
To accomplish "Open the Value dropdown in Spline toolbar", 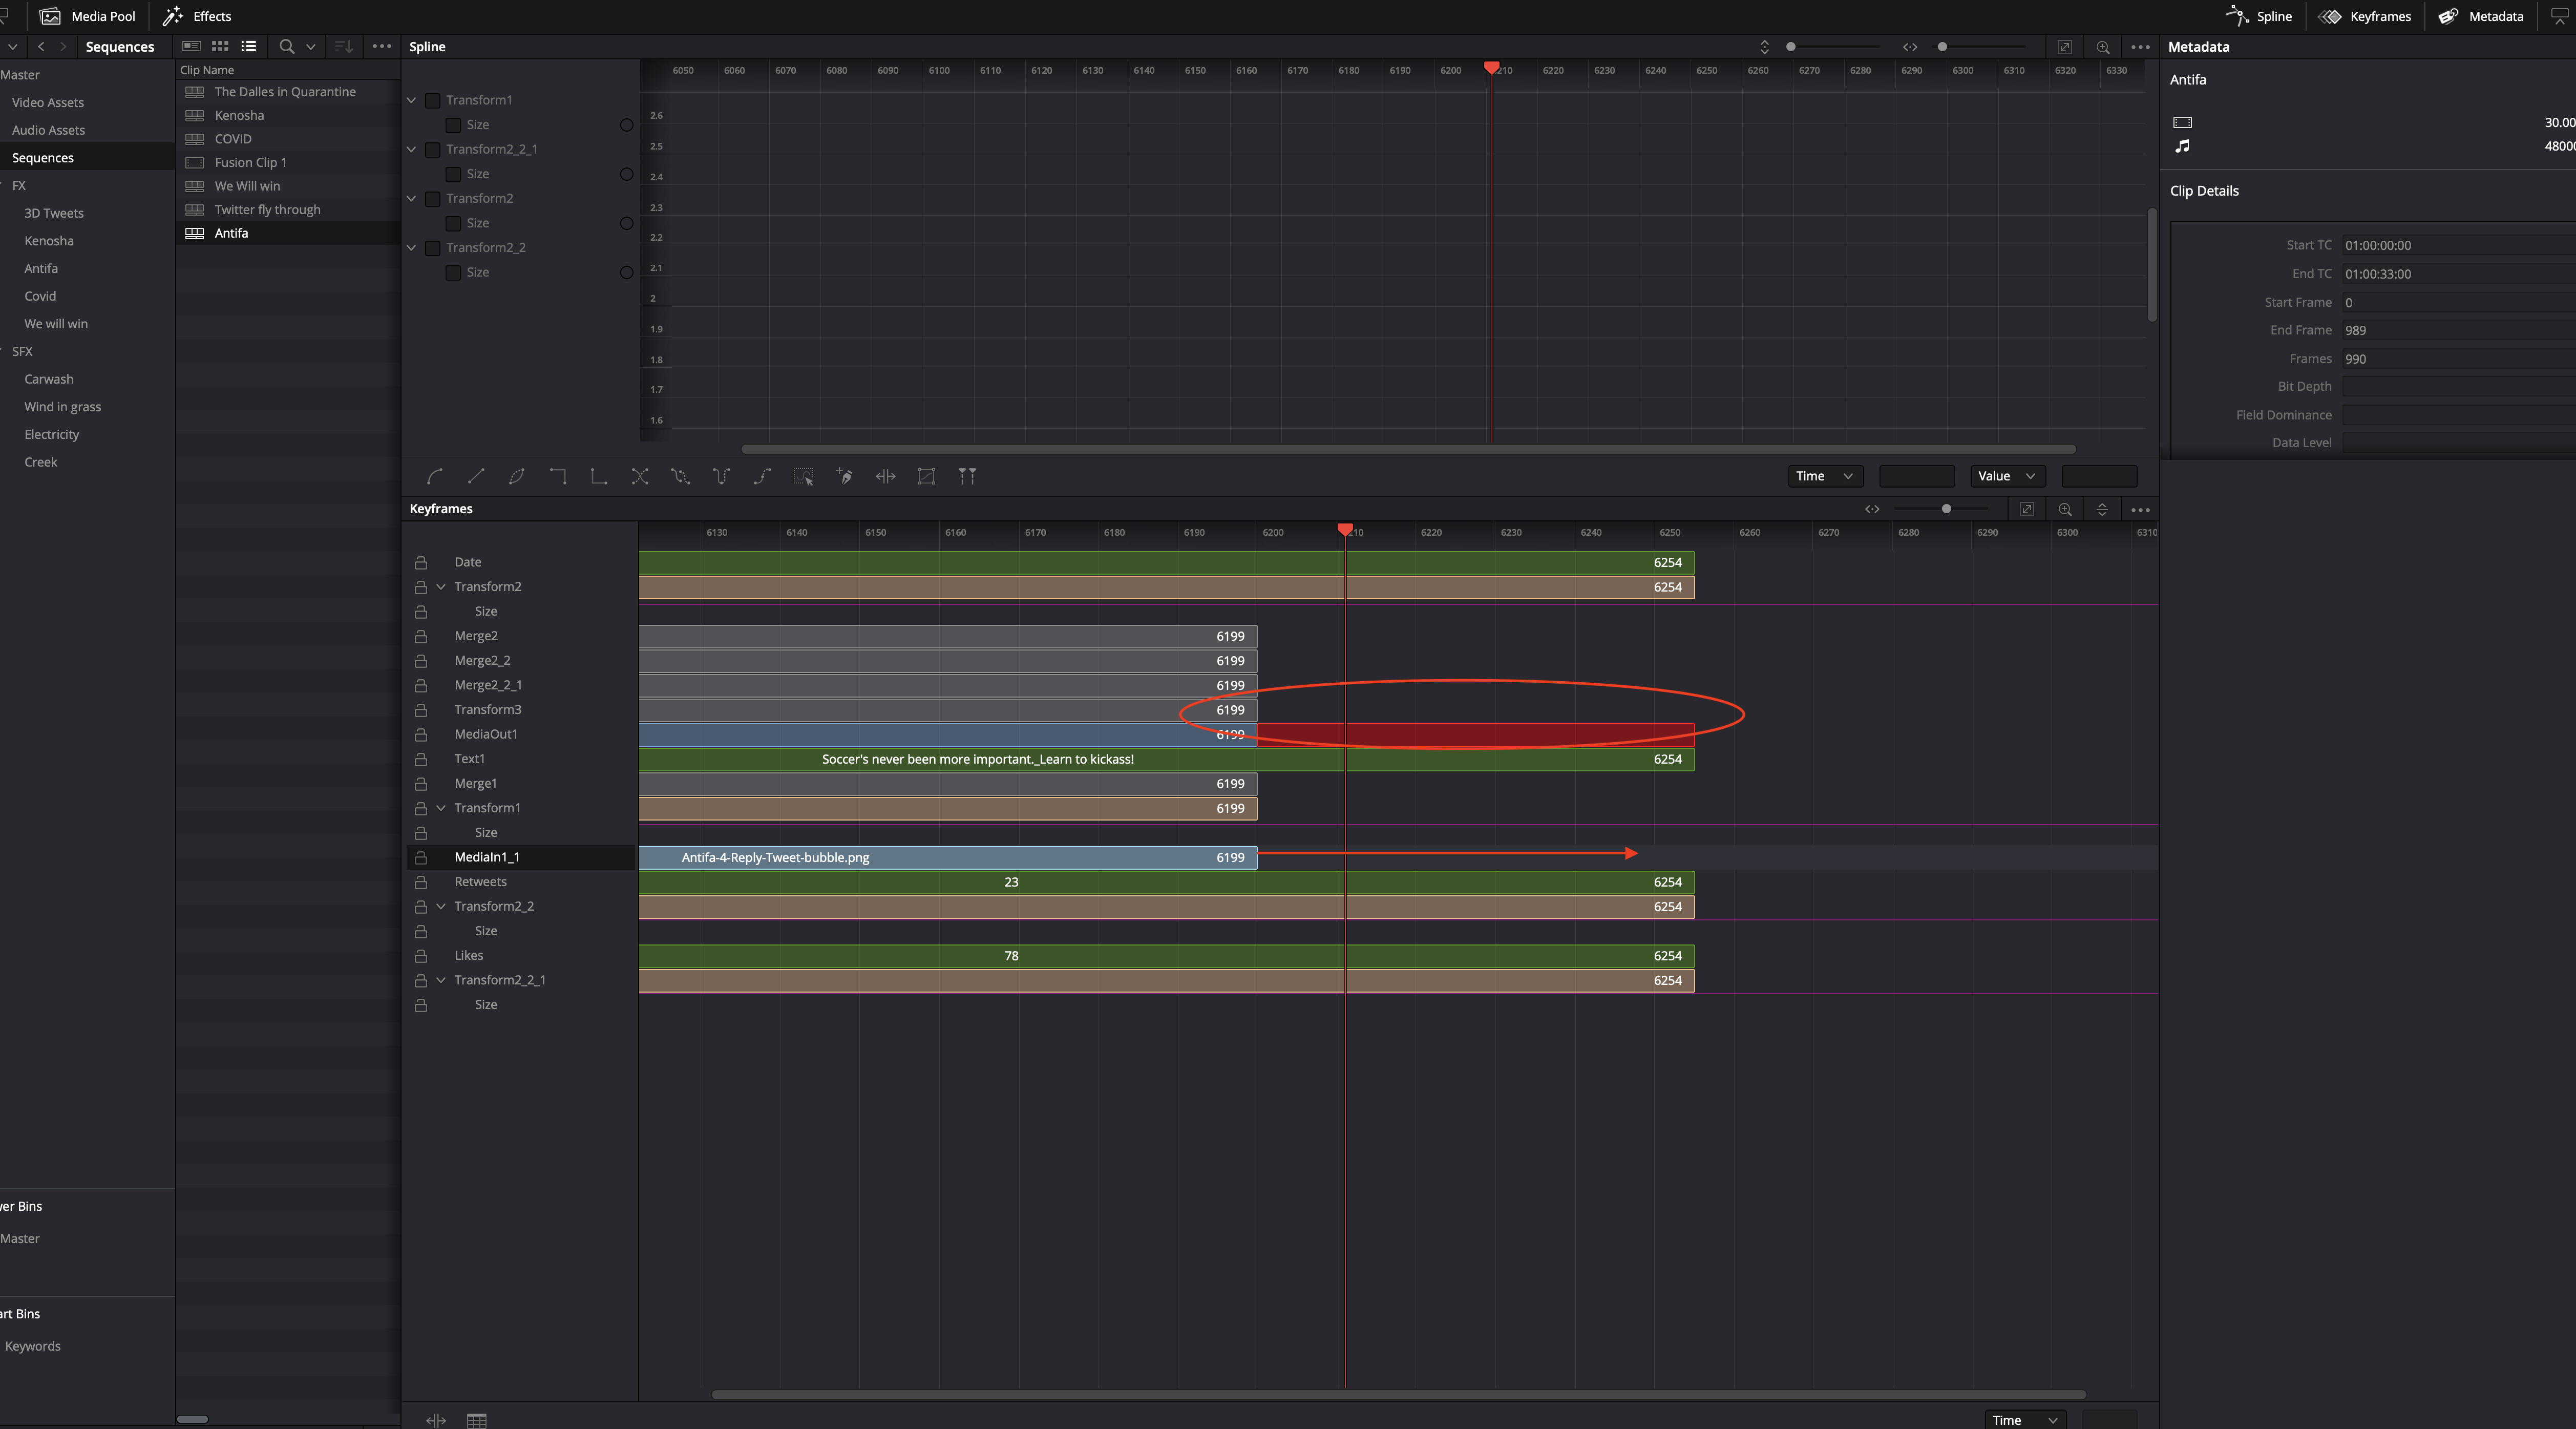I will click(x=2007, y=476).
